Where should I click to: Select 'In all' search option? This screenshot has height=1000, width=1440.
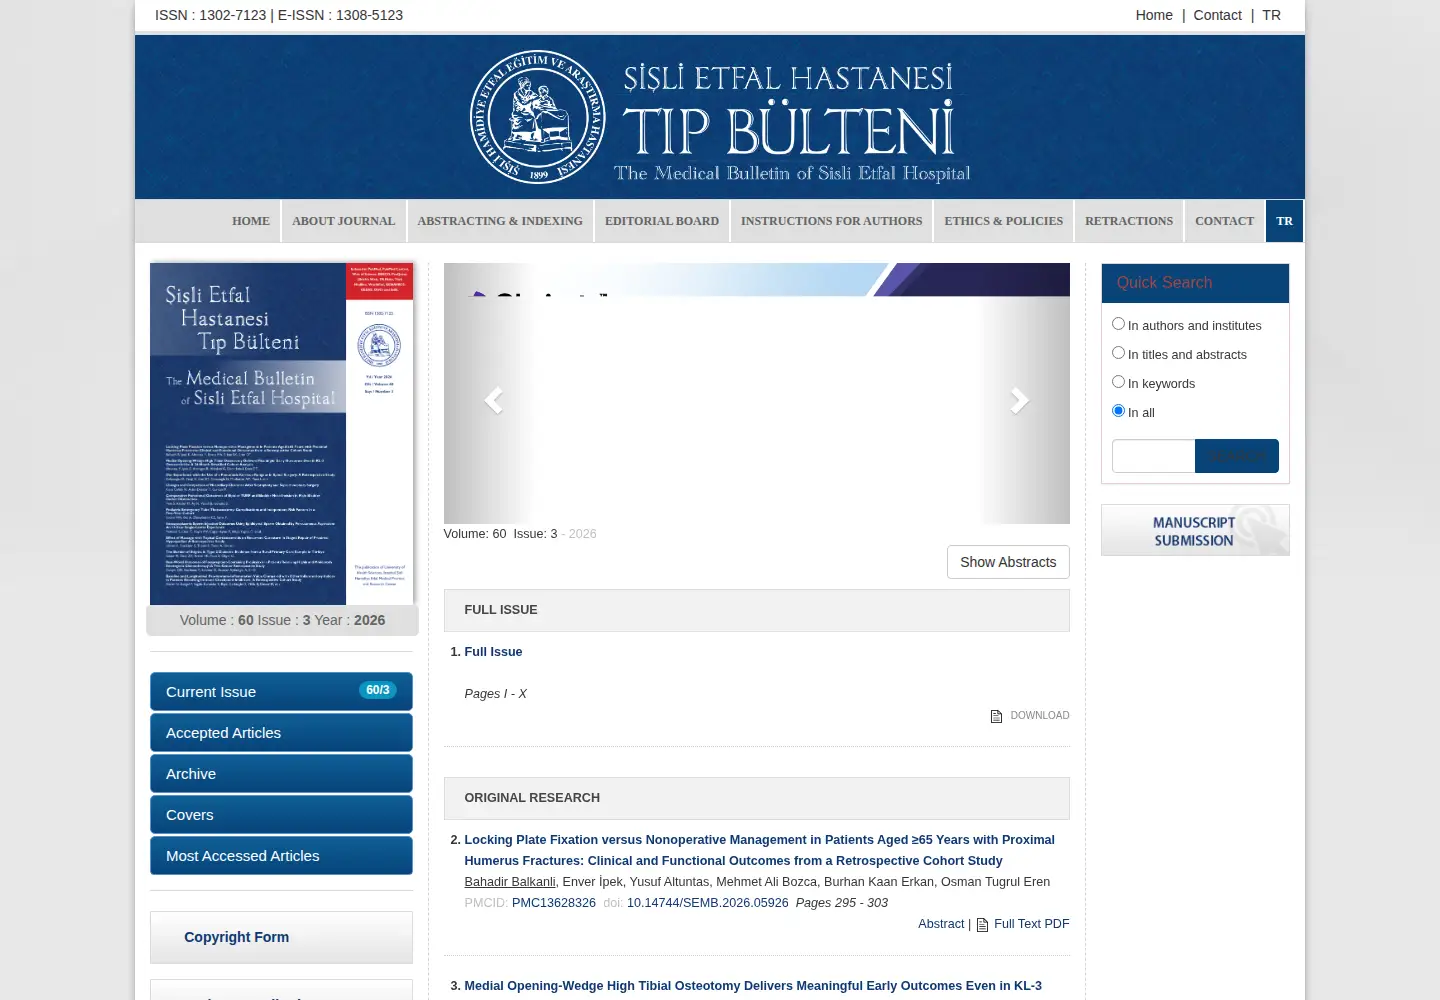coord(1118,411)
